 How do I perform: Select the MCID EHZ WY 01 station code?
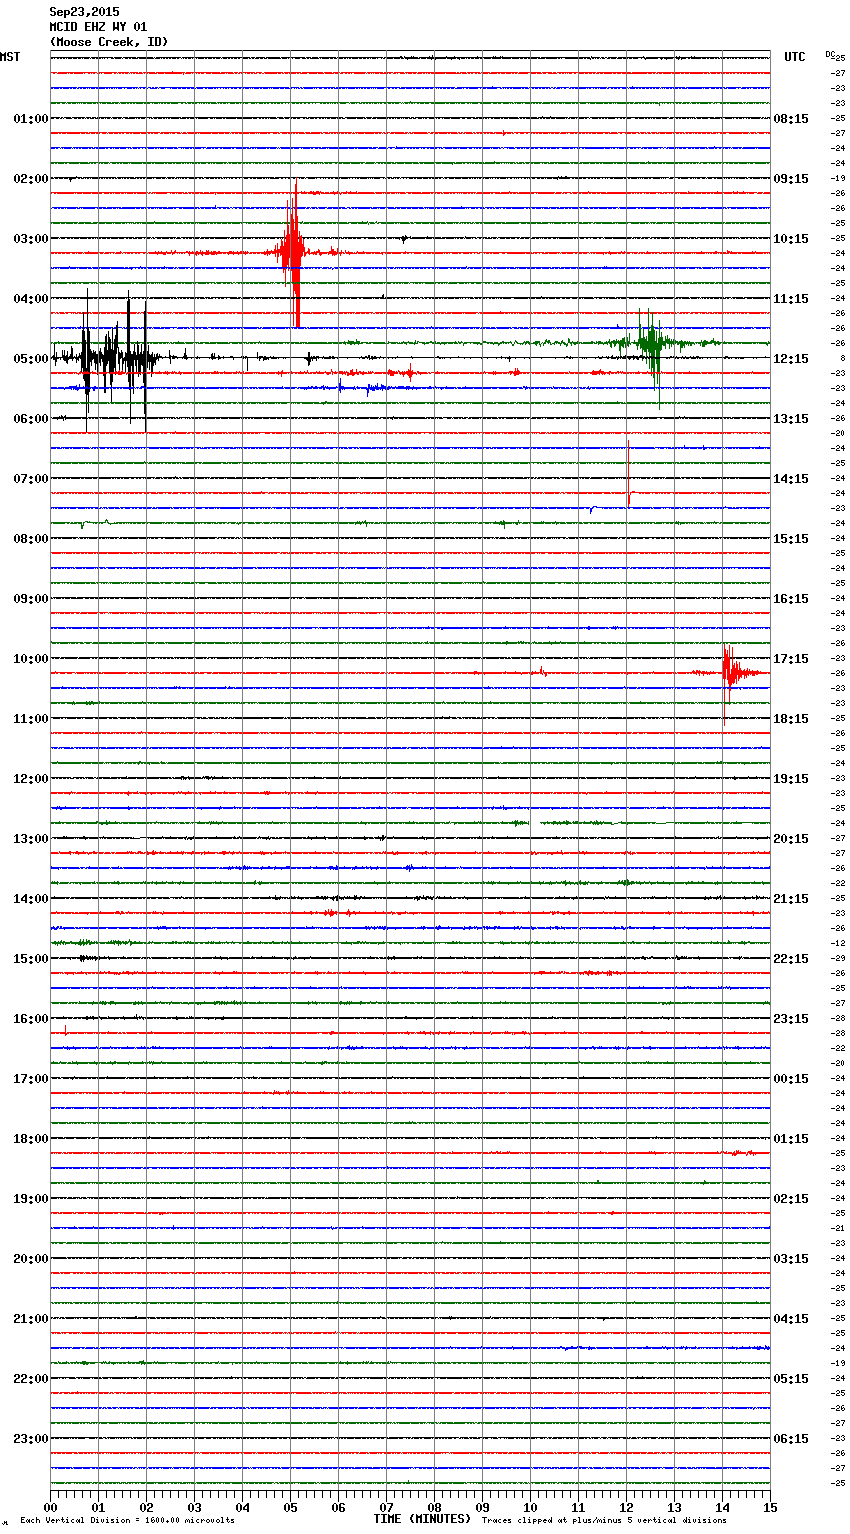[98, 27]
